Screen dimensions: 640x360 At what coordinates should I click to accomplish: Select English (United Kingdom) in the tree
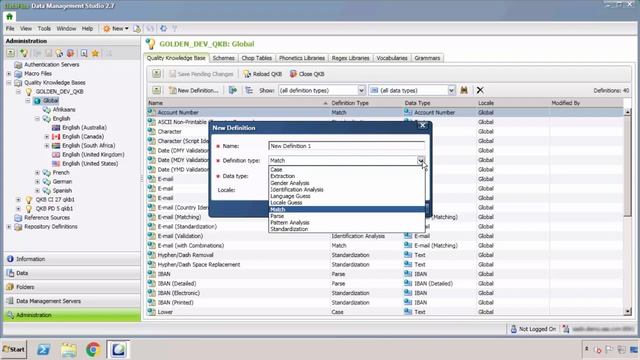(93, 154)
